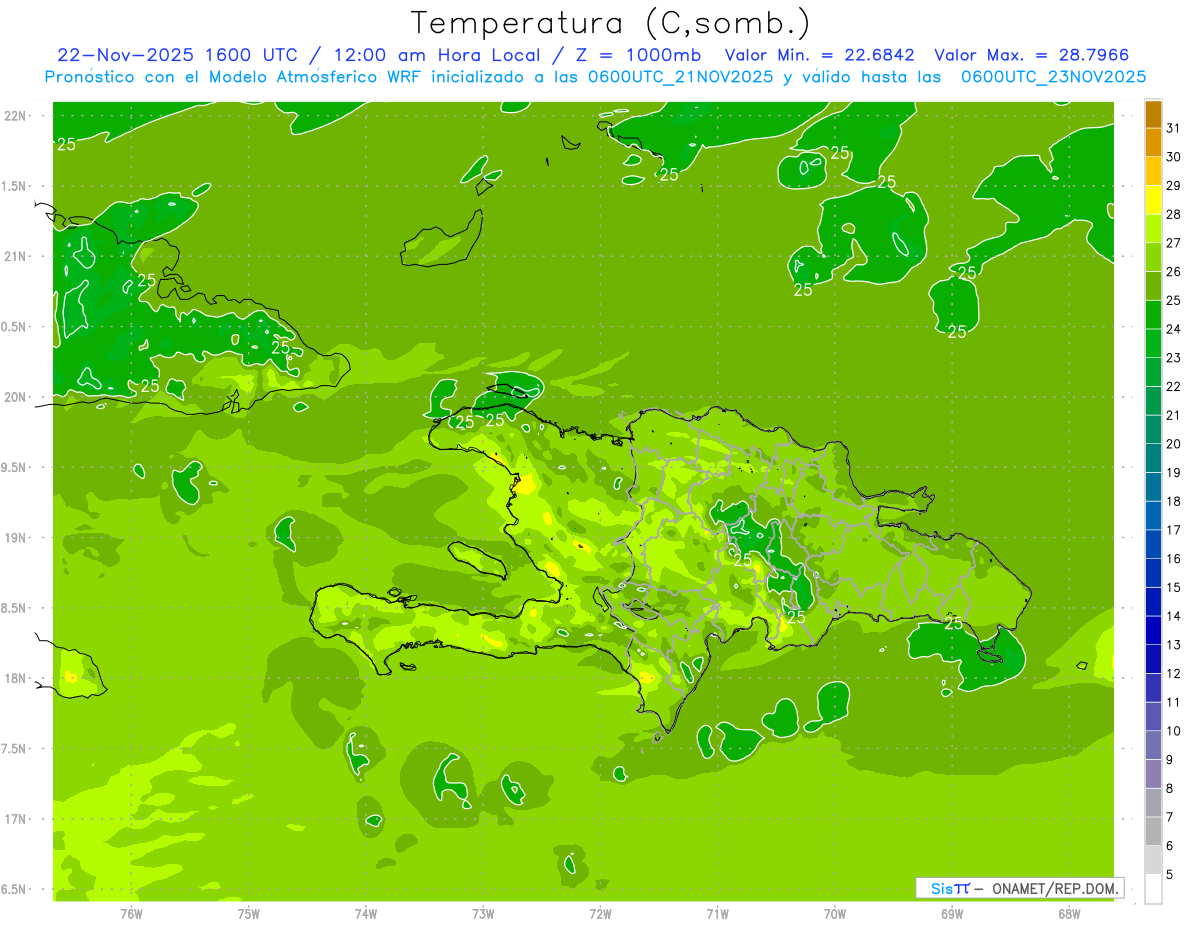
Task: Click the '20N' latitude label
Action: [x=14, y=397]
